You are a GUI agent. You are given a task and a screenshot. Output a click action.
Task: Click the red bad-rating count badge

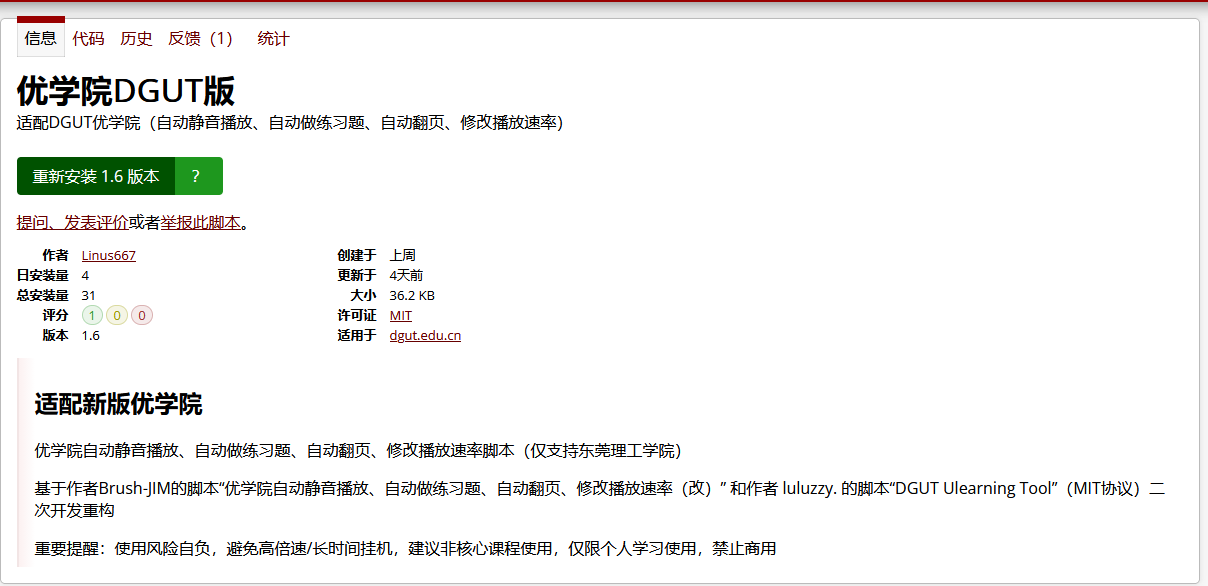click(142, 316)
